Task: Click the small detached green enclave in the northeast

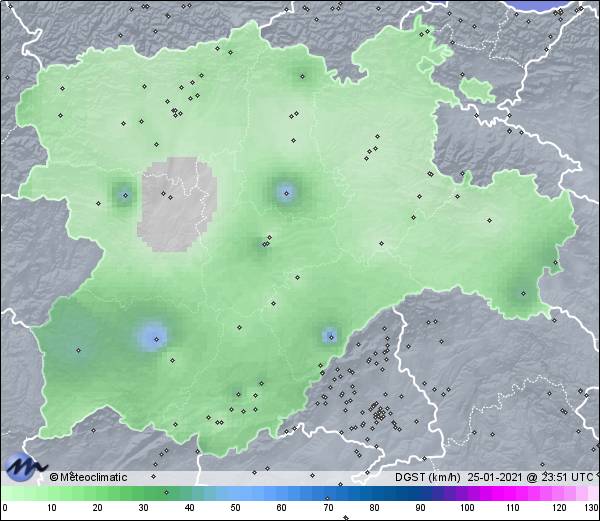Action: click(477, 90)
